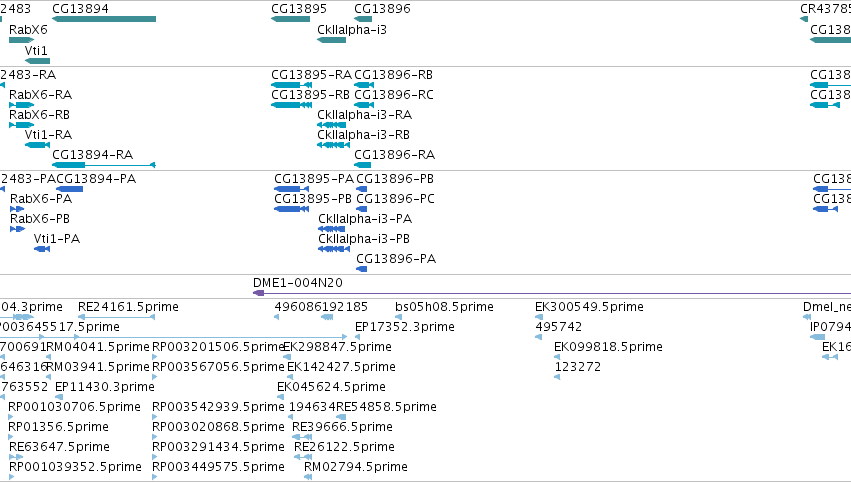The image size is (851, 482).
Task: Click the EK099818.5prime EST label
Action: pos(608,347)
